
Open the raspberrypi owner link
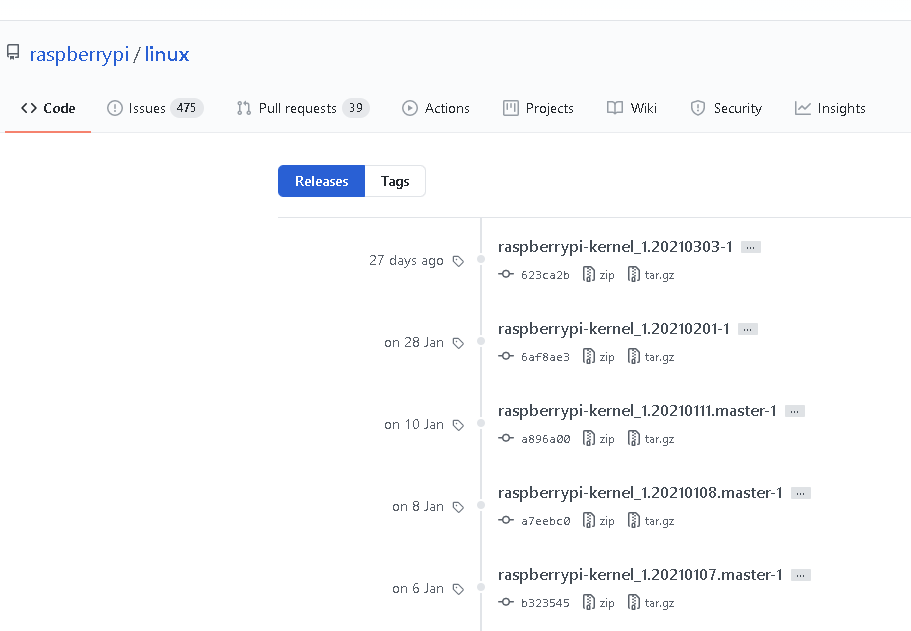click(79, 54)
